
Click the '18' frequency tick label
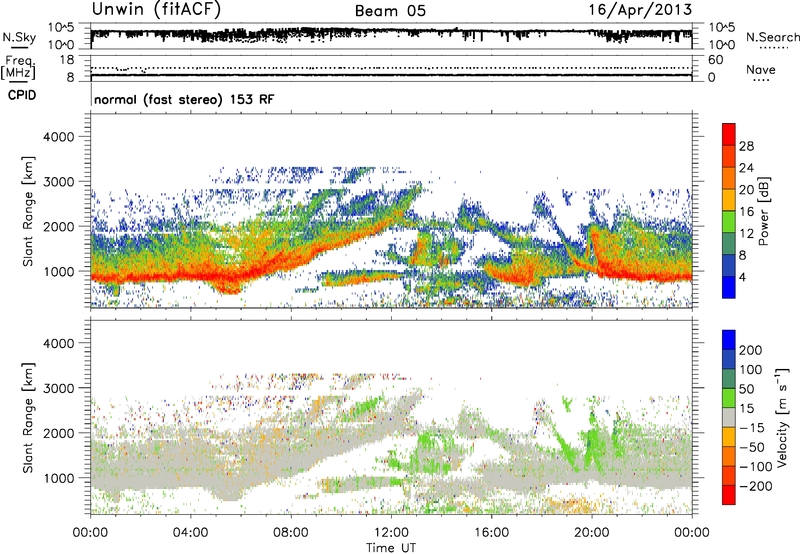point(67,60)
